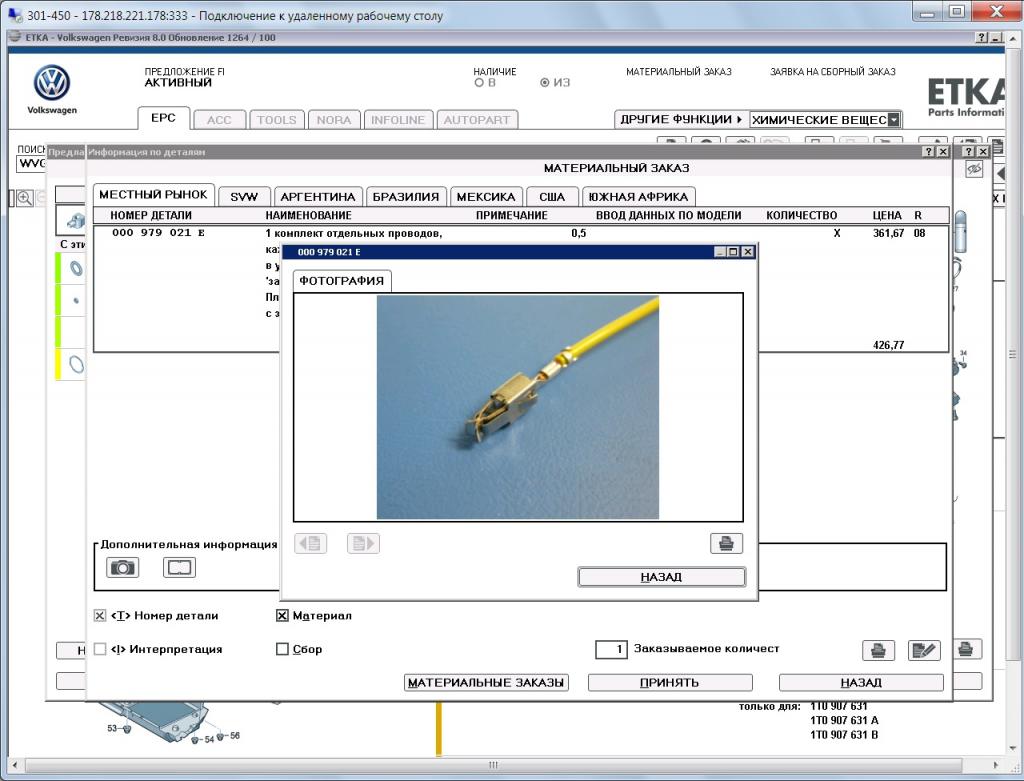Image resolution: width=1024 pixels, height=781 pixels.
Task: Open the ACC tab
Action: pyautogui.click(x=219, y=120)
